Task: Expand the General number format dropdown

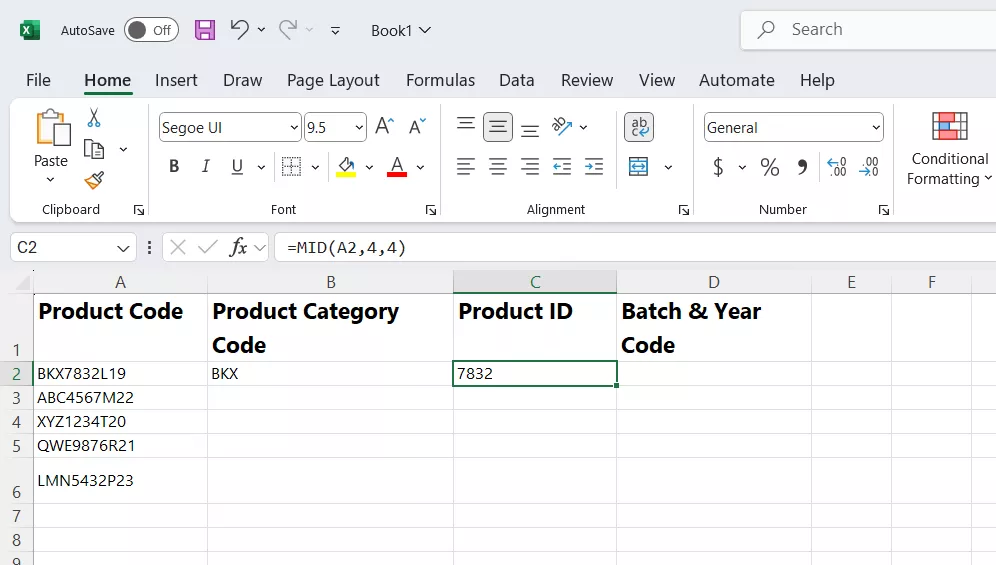Action: (876, 128)
